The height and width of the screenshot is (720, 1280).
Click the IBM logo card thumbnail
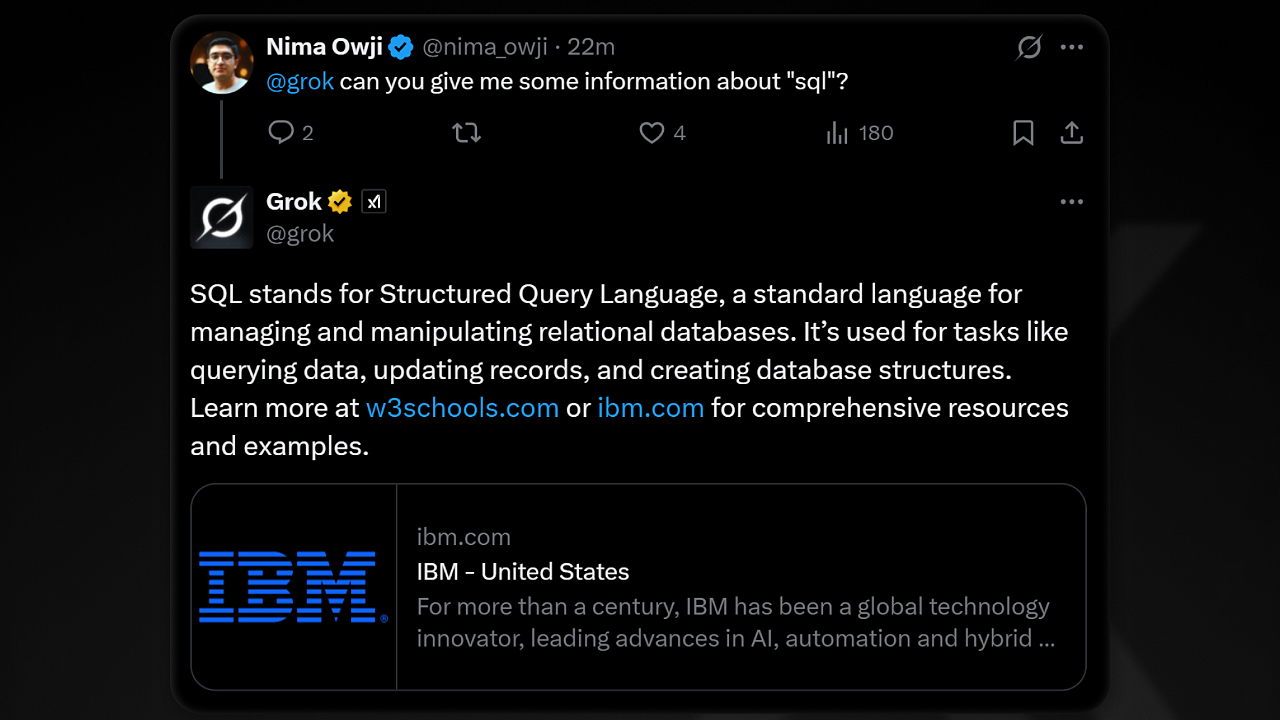point(294,587)
